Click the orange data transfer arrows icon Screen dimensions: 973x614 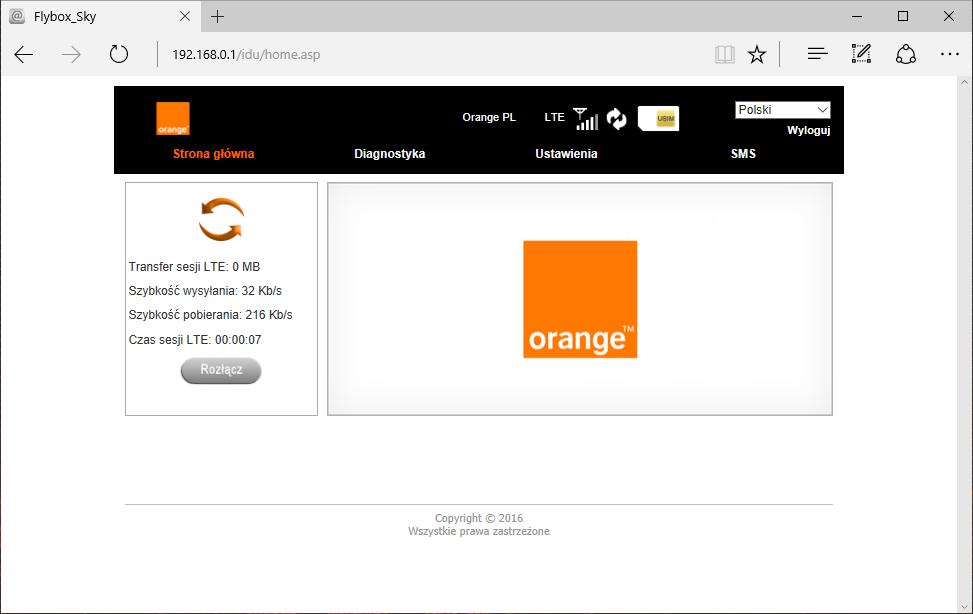(221, 219)
